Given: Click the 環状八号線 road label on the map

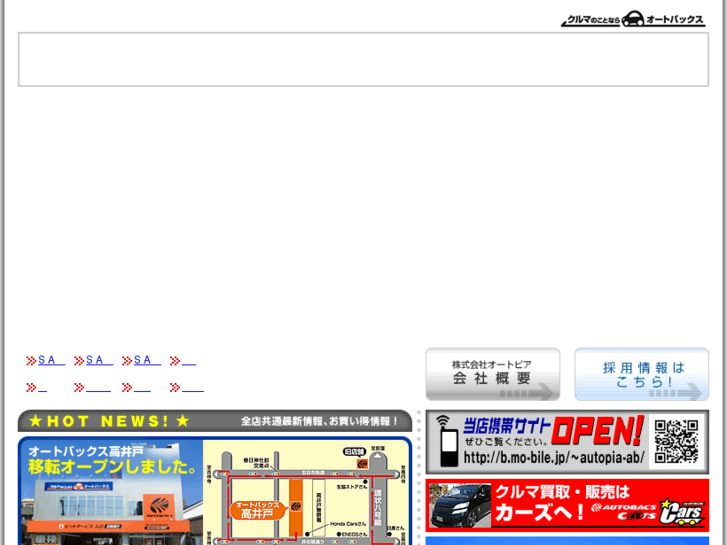Looking at the screenshot, I should tap(378, 508).
